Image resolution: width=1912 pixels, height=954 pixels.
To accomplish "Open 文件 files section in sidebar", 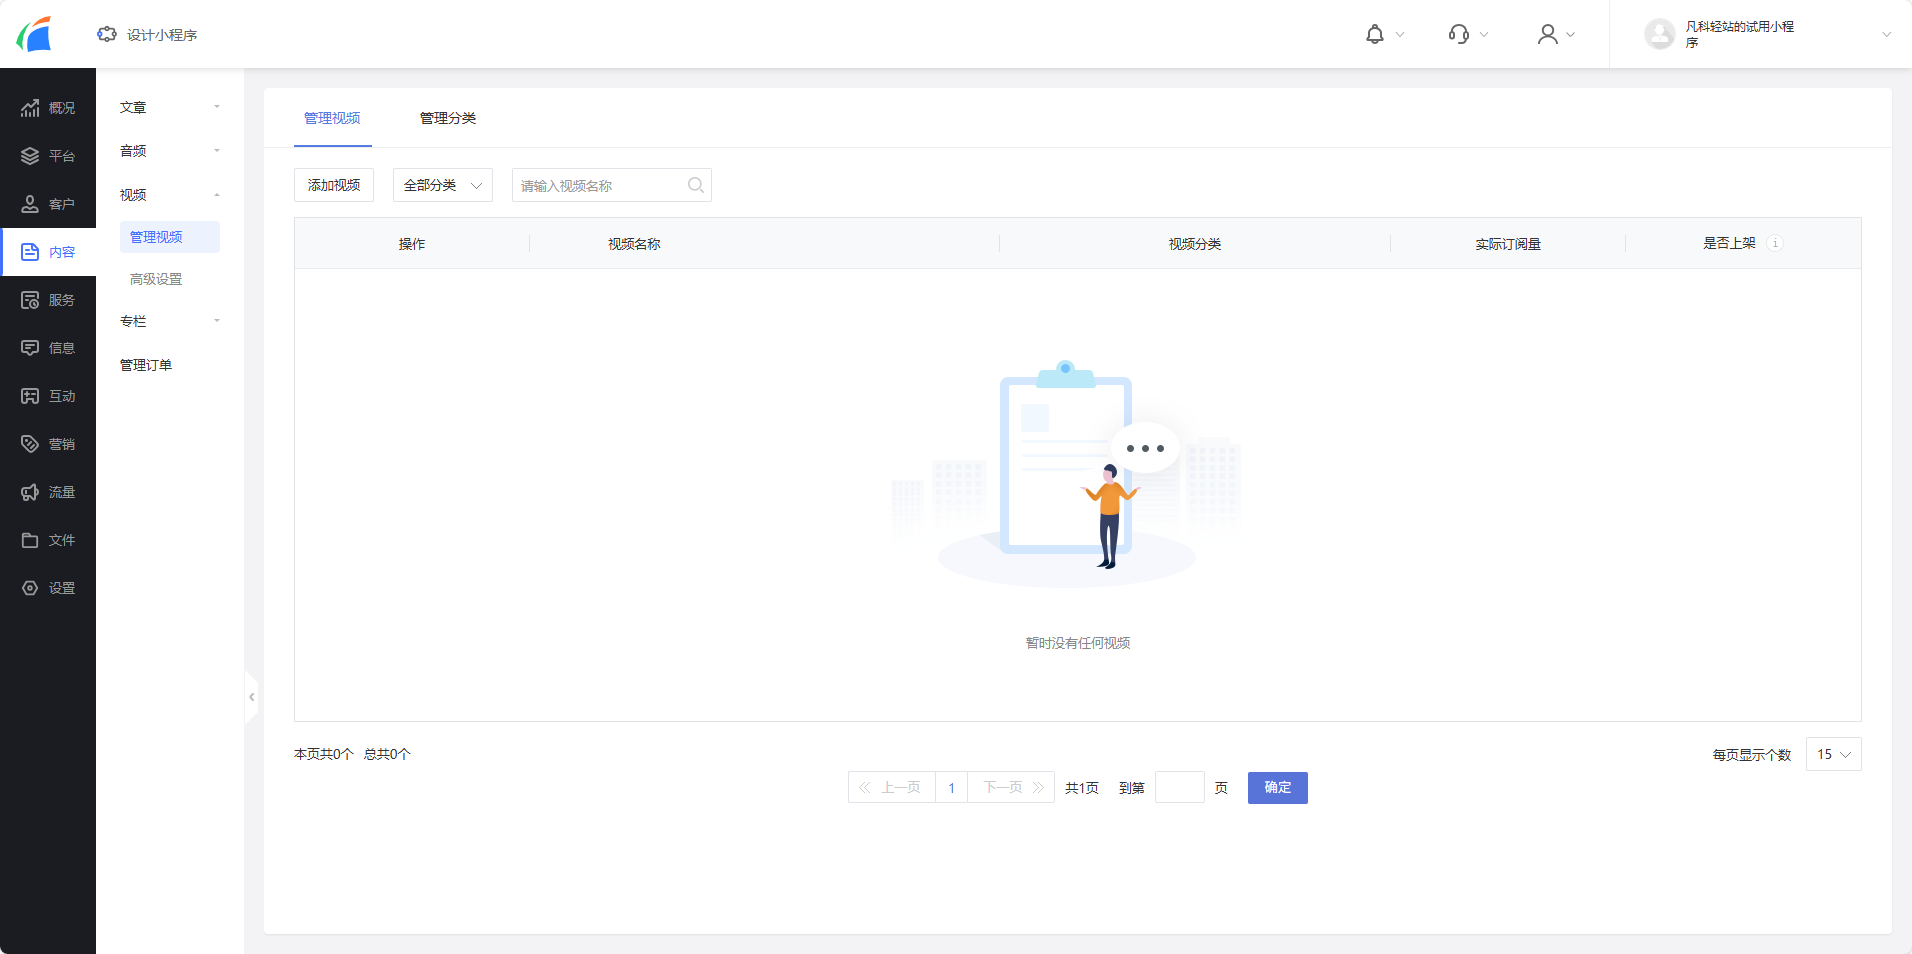I will tap(48, 540).
